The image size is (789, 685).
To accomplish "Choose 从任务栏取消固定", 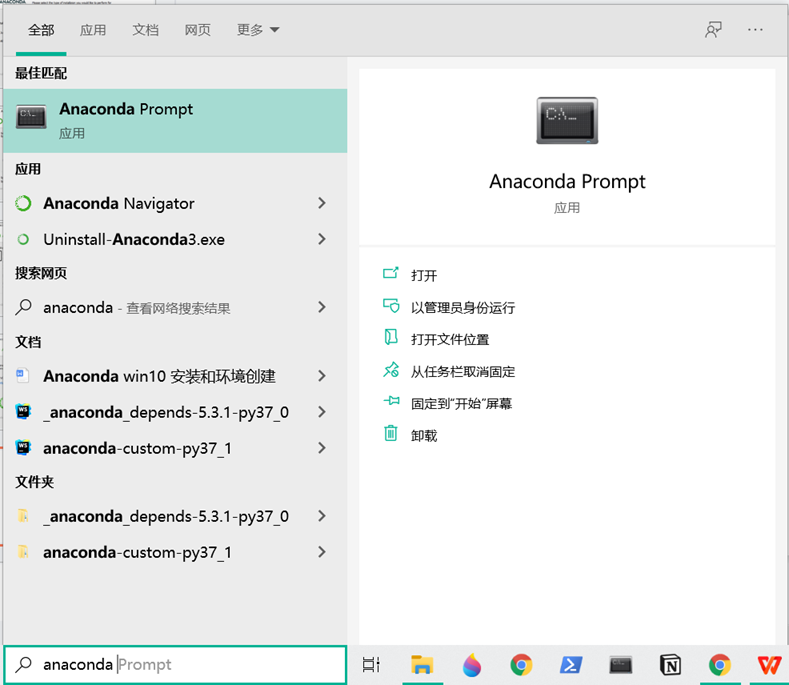I will point(463,372).
